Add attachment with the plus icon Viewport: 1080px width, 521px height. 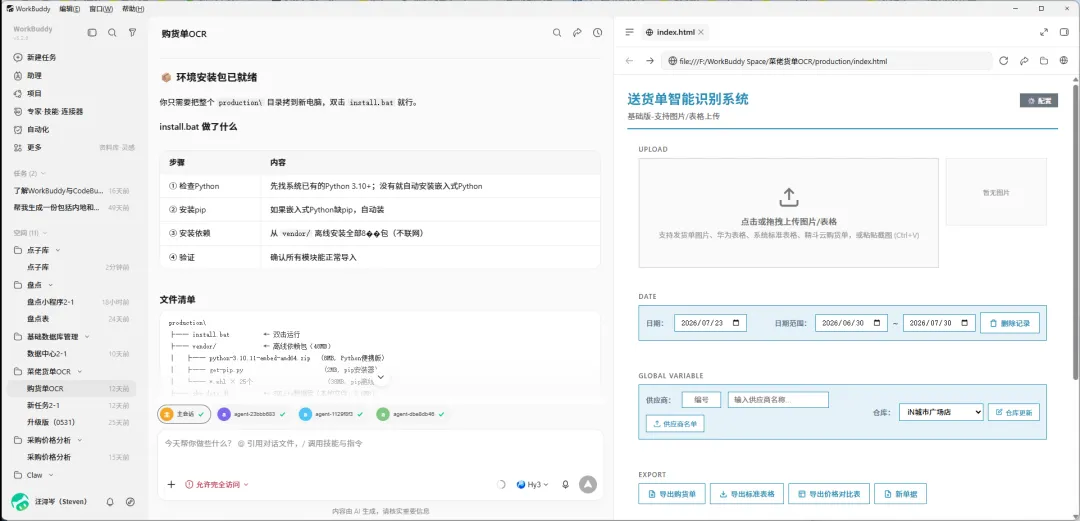[172, 484]
